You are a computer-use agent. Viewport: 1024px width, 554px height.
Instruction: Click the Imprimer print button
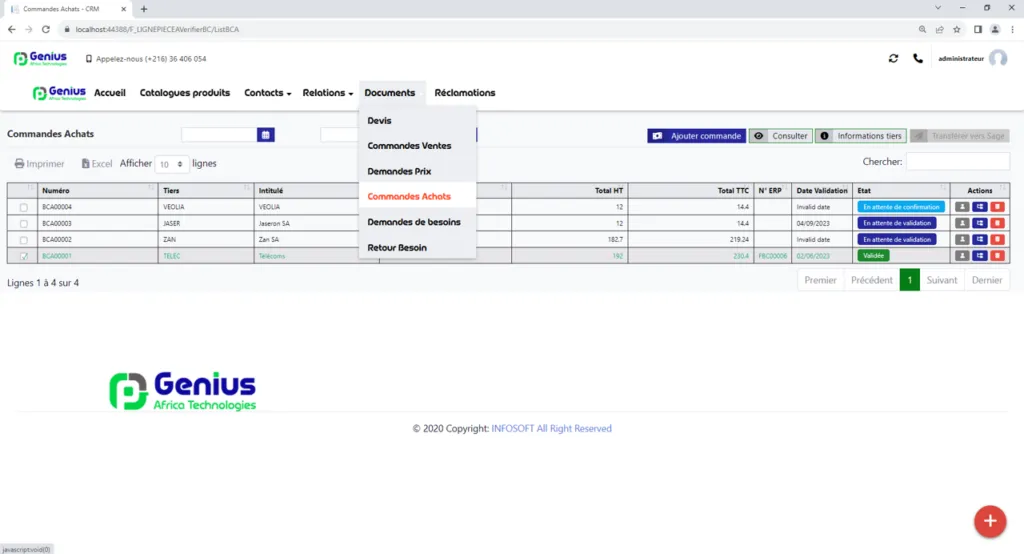click(39, 164)
